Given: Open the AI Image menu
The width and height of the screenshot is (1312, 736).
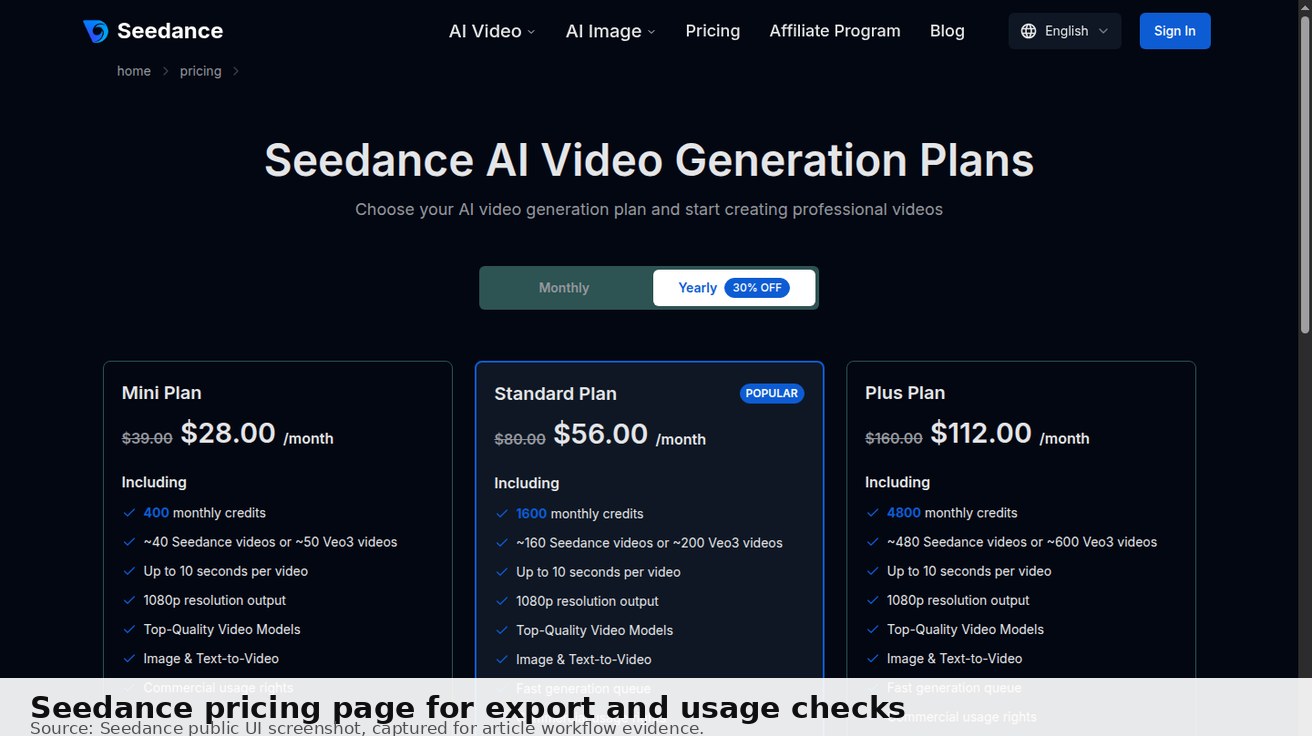Looking at the screenshot, I should [x=610, y=31].
